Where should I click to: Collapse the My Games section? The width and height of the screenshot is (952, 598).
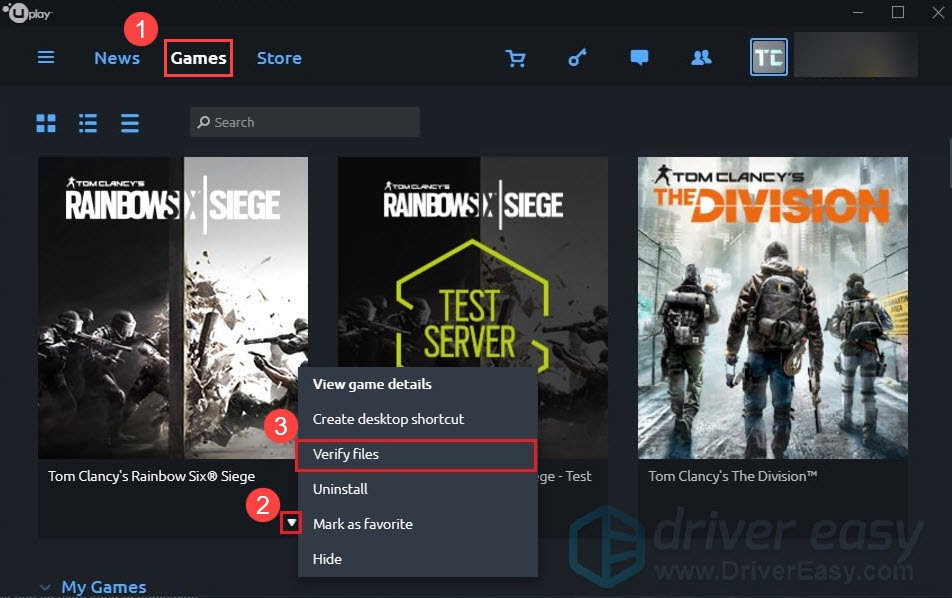[x=44, y=587]
